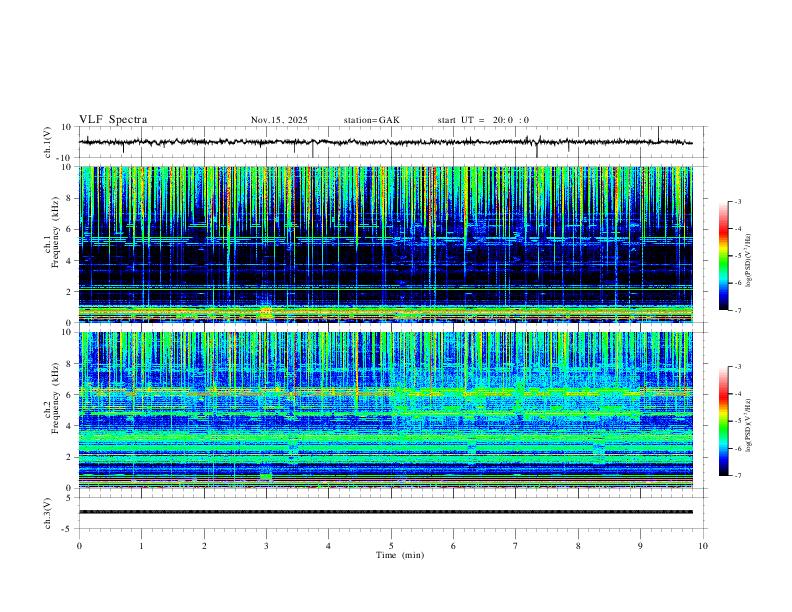Click the ch.1 voltage waveform trace
Image resolution: width=792 pixels, height=612 pixels.
tap(385, 142)
